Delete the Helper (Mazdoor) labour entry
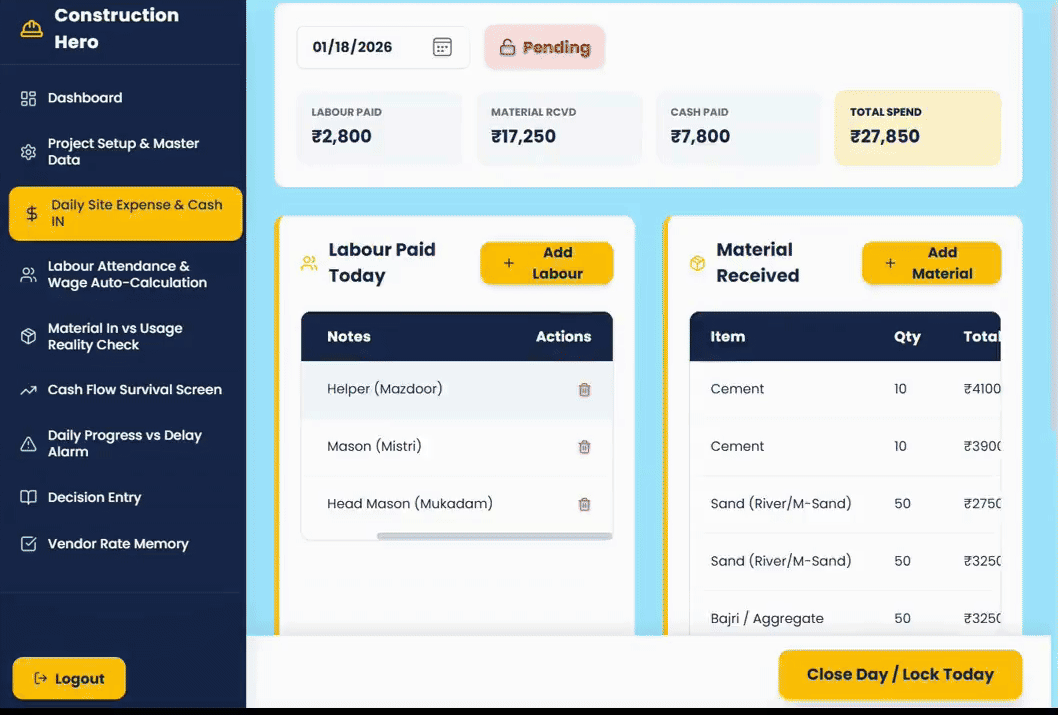The width and height of the screenshot is (1058, 715). pyautogui.click(x=584, y=390)
